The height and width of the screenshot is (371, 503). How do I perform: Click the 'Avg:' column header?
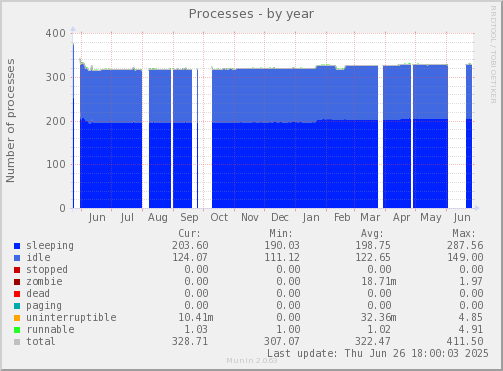click(372, 233)
